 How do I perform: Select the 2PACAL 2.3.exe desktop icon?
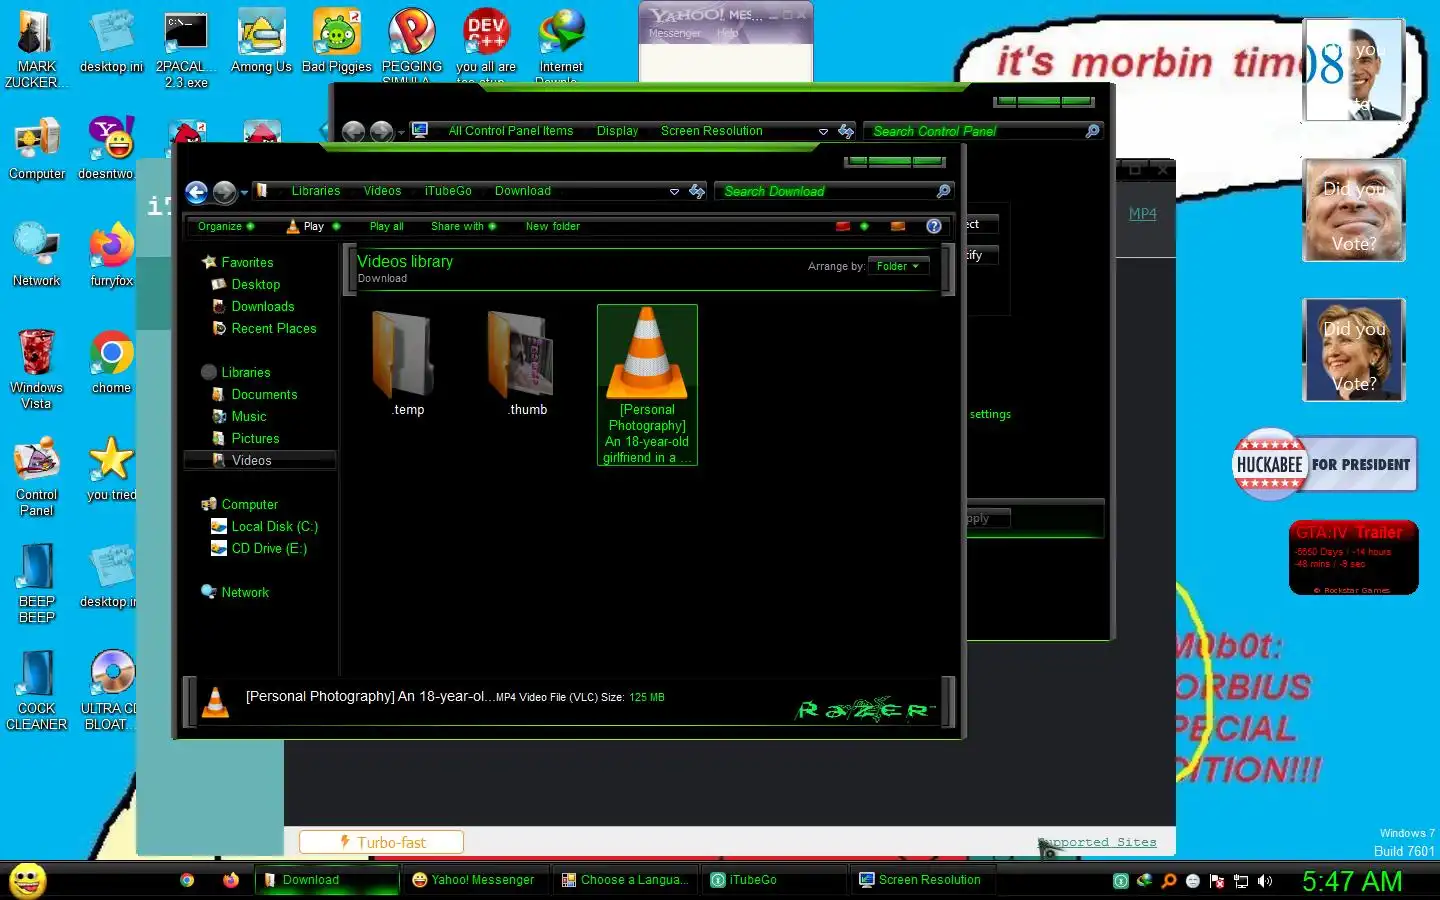pyautogui.click(x=186, y=49)
